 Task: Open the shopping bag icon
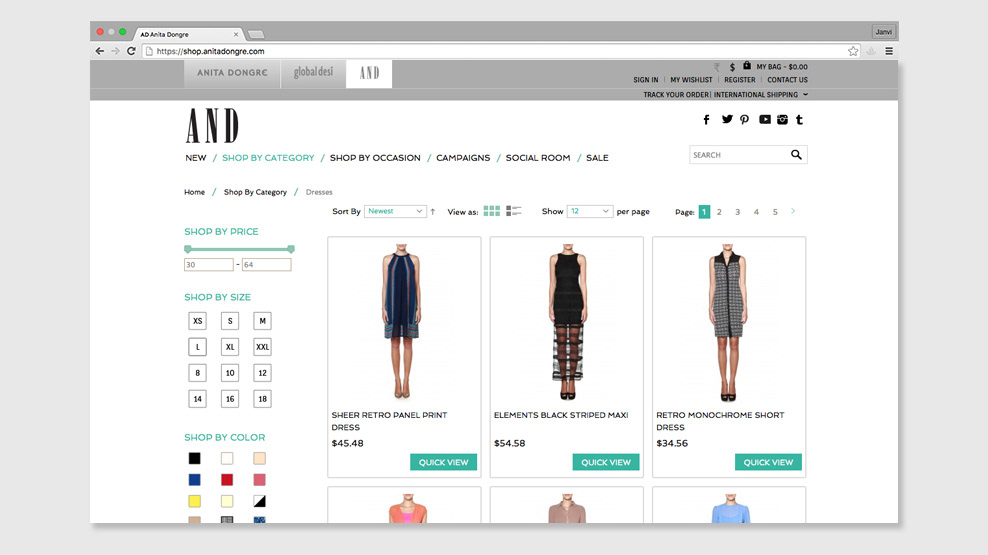(747, 66)
